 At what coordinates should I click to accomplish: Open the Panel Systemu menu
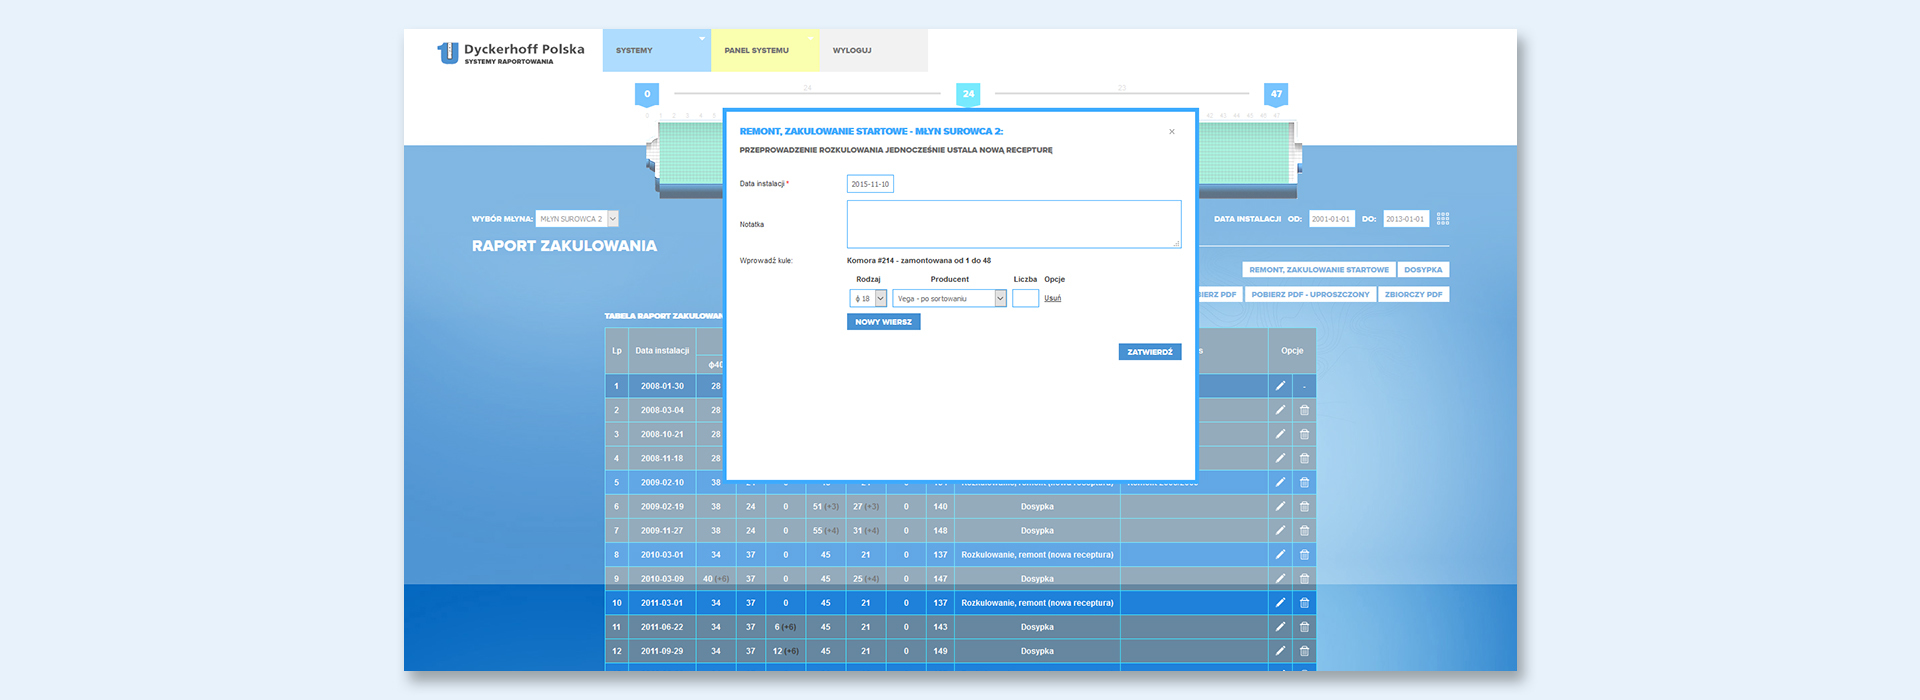click(765, 50)
